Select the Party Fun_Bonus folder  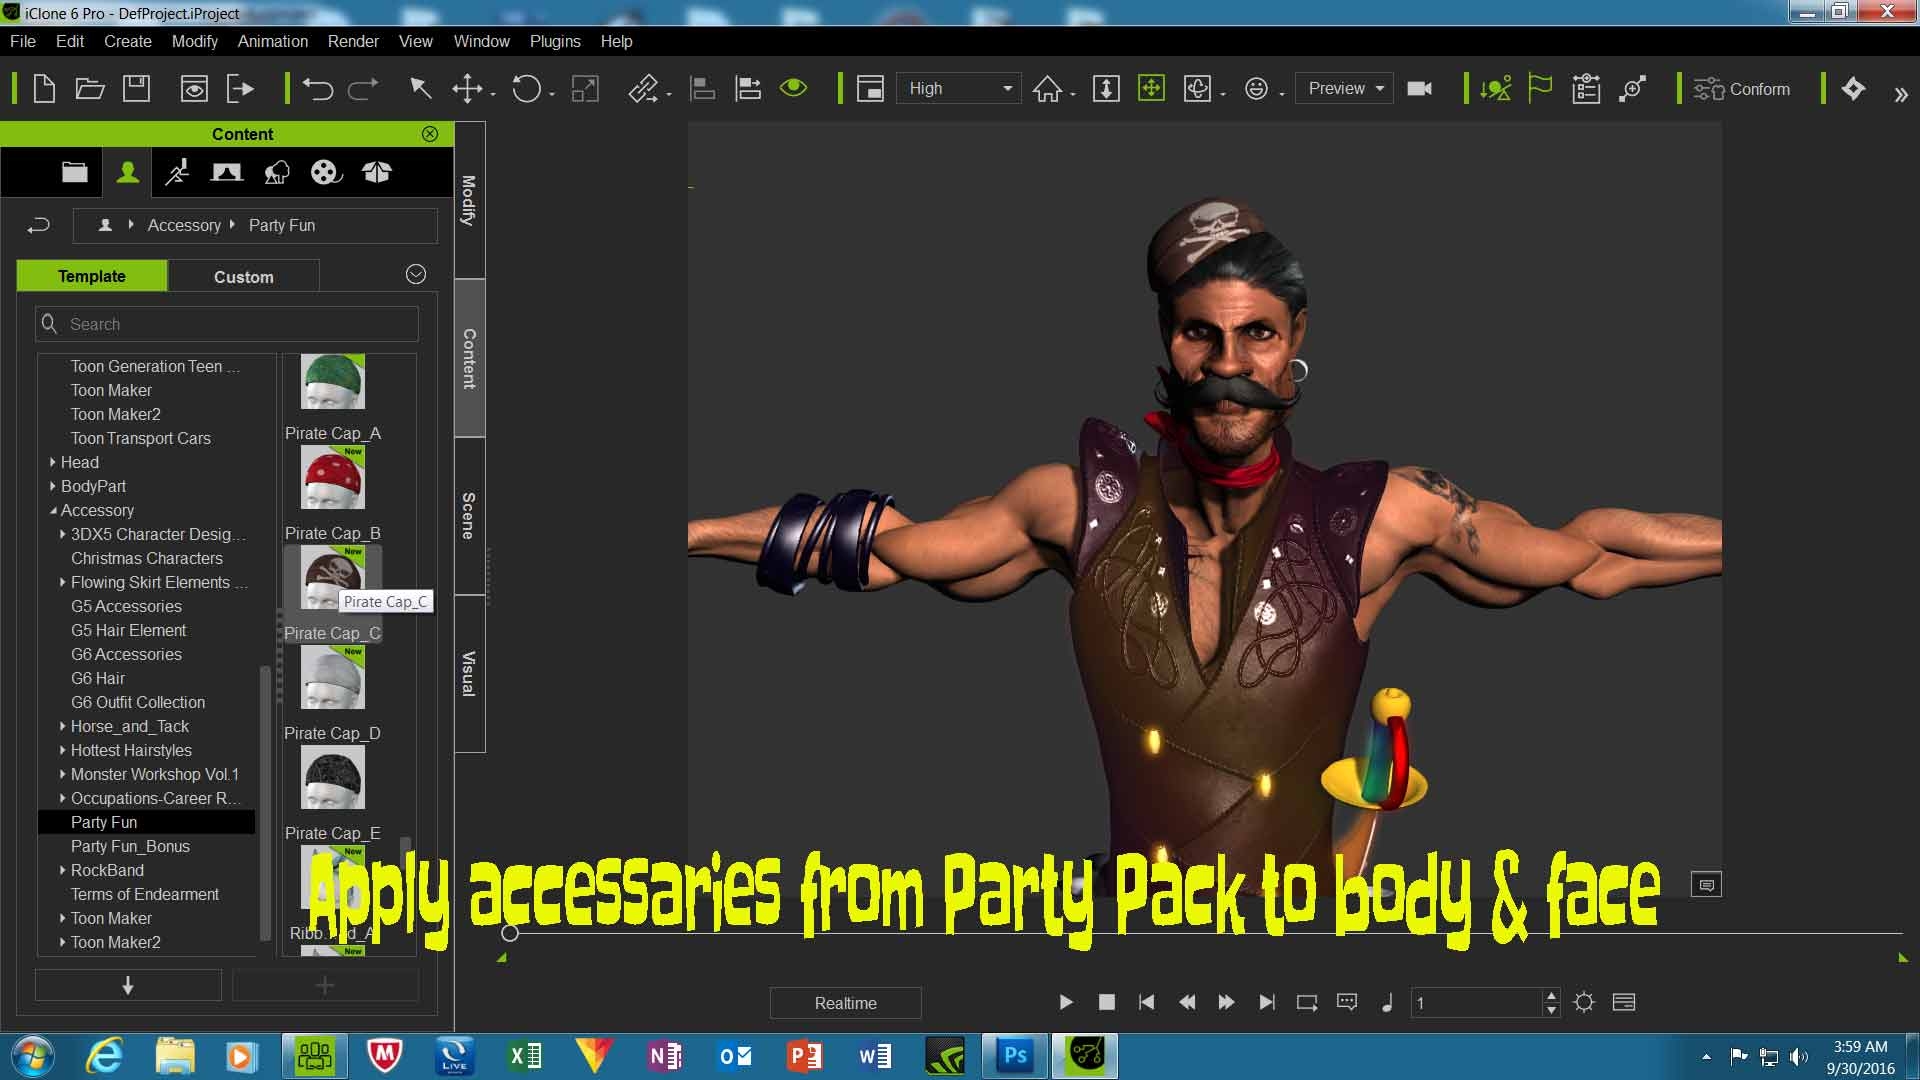point(130,846)
